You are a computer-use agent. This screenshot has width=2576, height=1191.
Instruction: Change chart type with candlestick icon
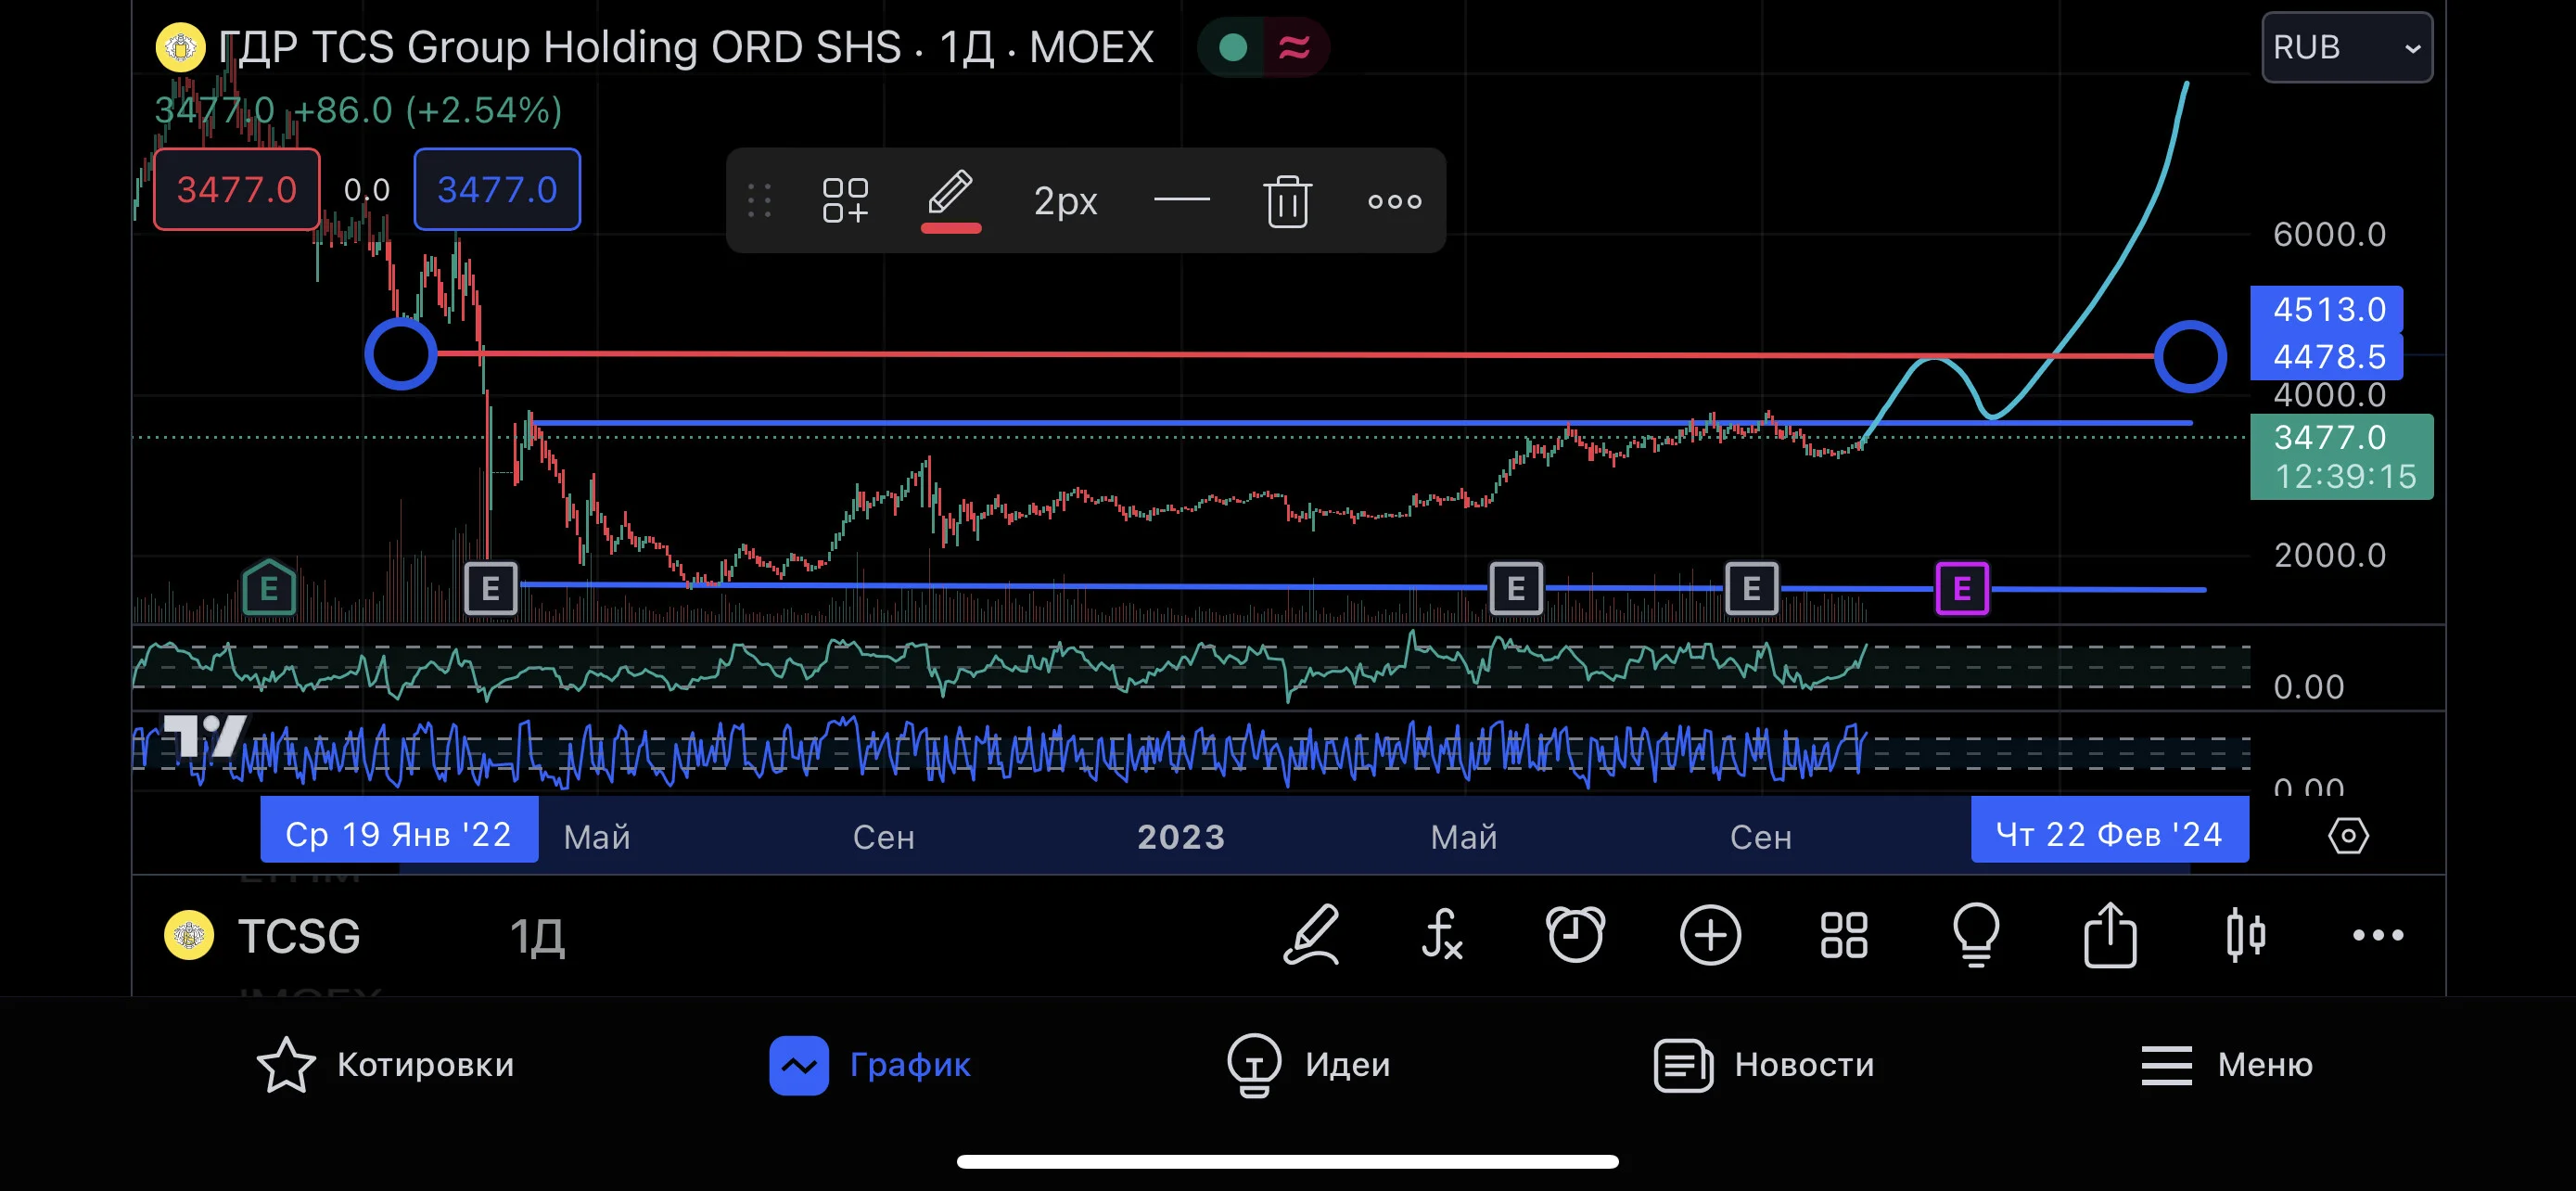point(2246,936)
